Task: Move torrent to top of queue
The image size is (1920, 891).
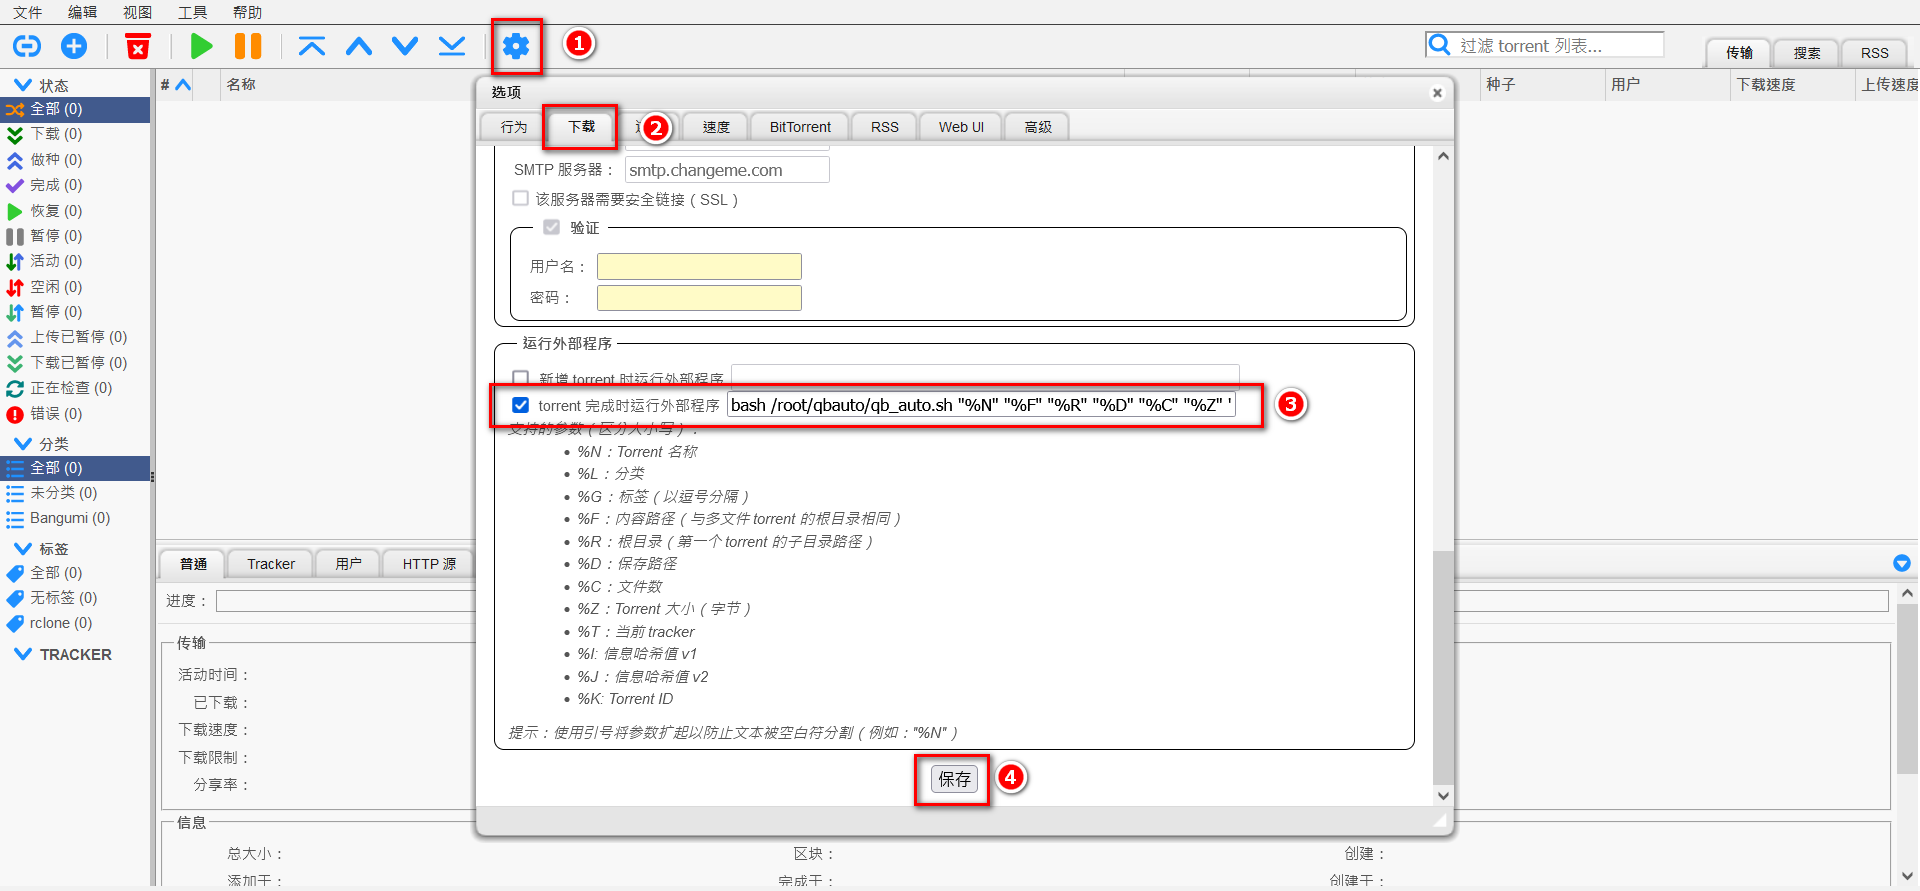Action: click(312, 46)
